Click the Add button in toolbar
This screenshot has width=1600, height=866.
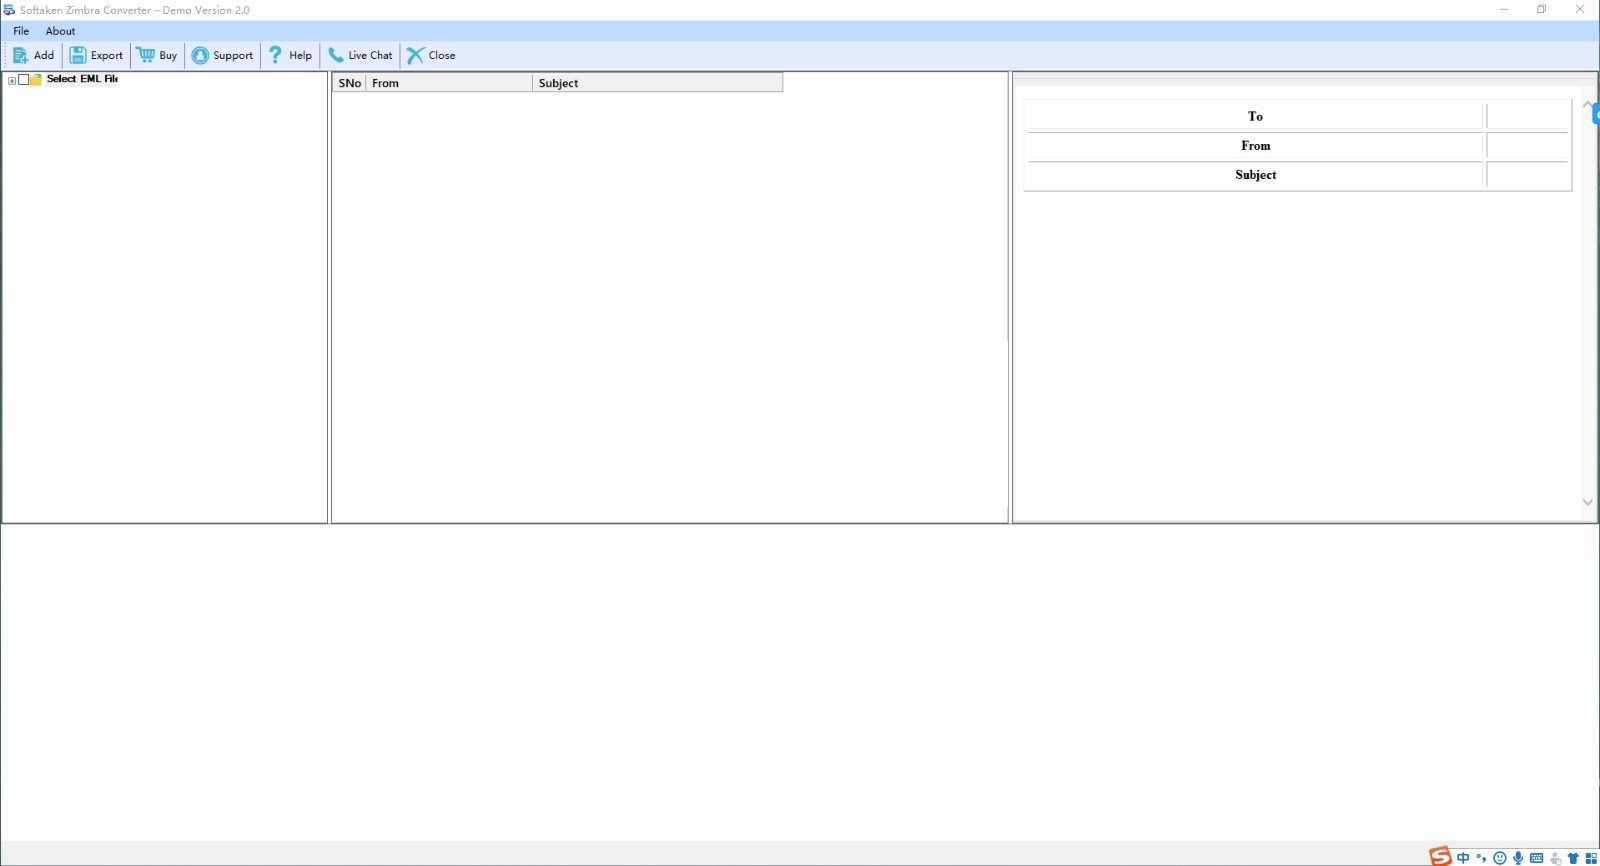click(33, 55)
